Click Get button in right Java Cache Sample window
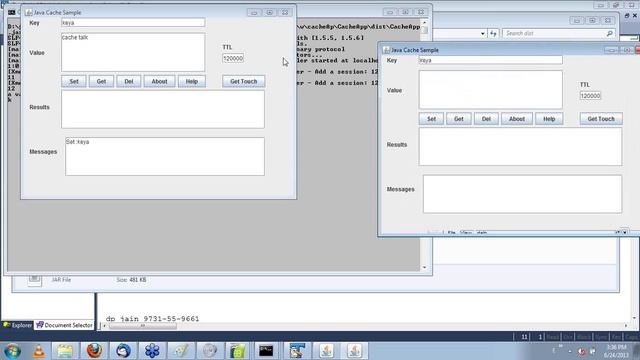Screen dimensions: 640x360 [x=459, y=119]
